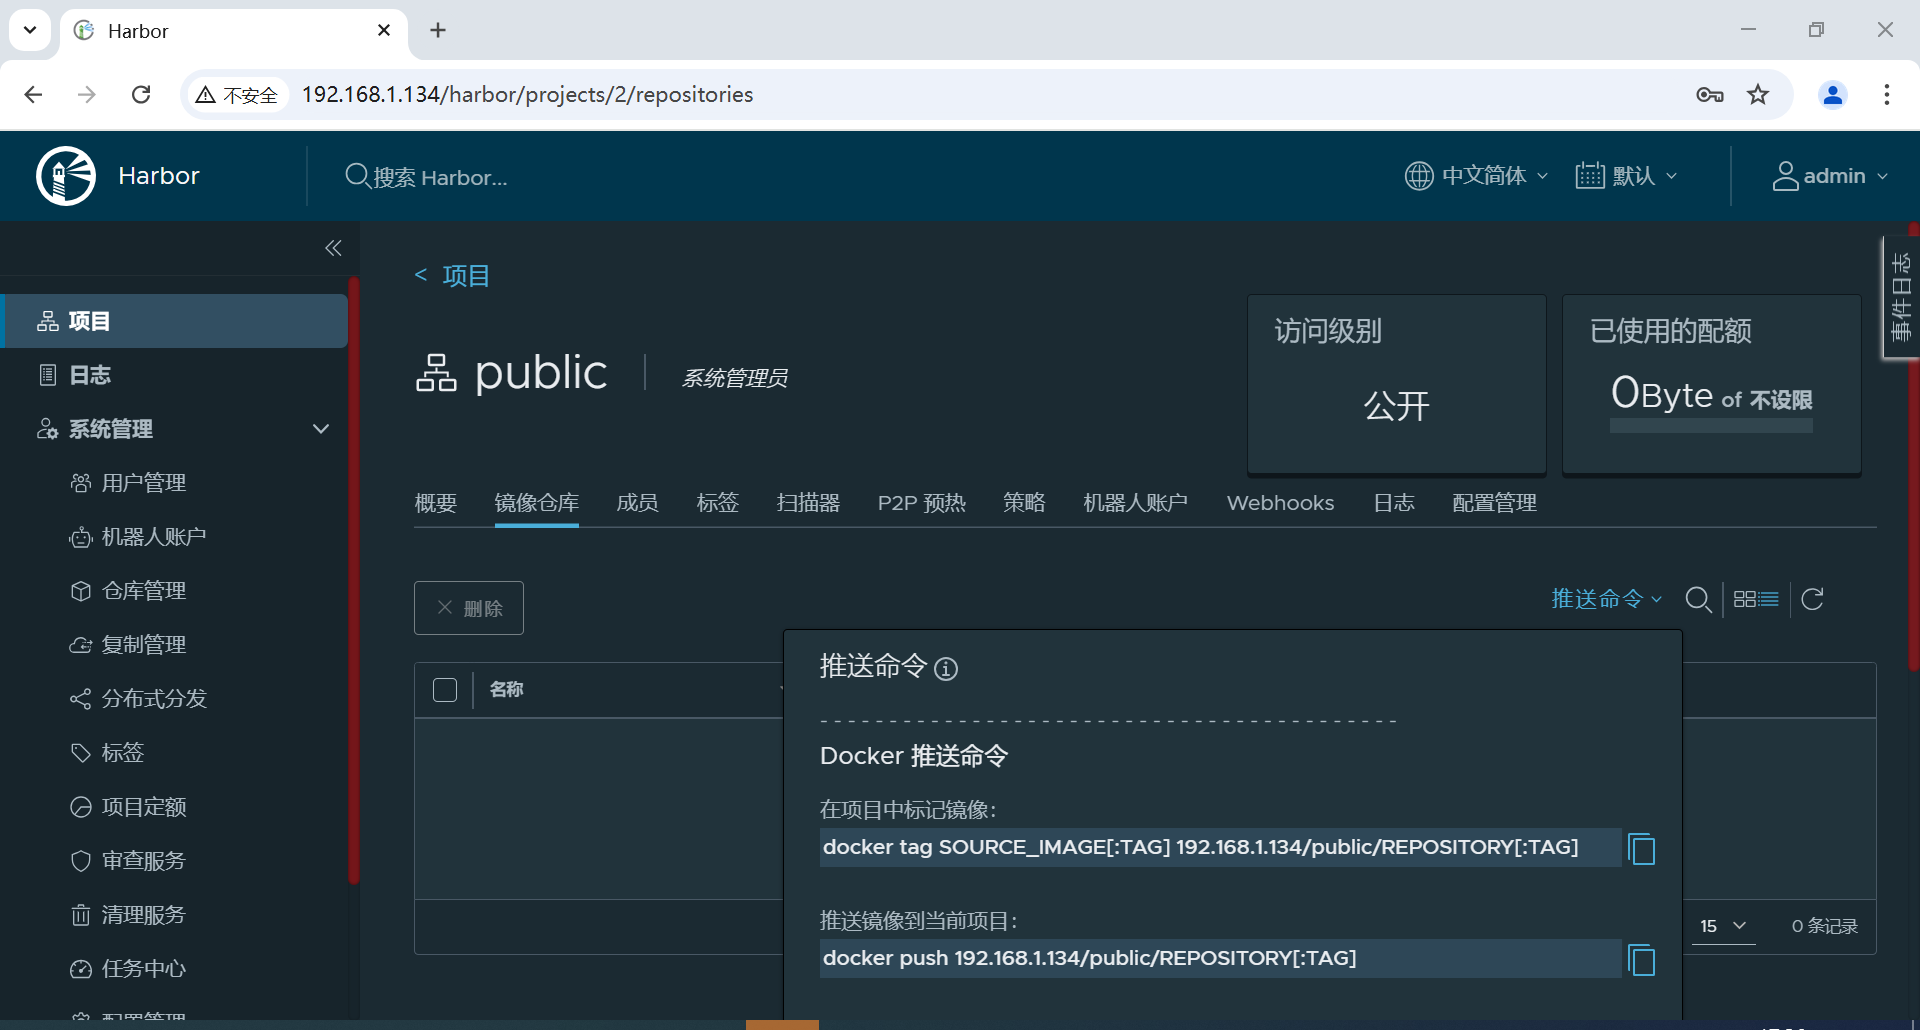This screenshot has width=1920, height=1030.
Task: Click the Harbor logo icon
Action: click(66, 176)
